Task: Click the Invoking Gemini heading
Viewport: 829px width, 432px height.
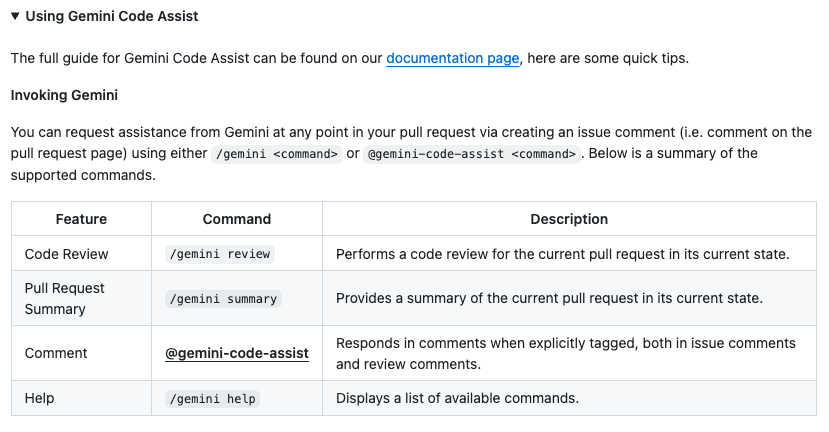Action: (64, 95)
